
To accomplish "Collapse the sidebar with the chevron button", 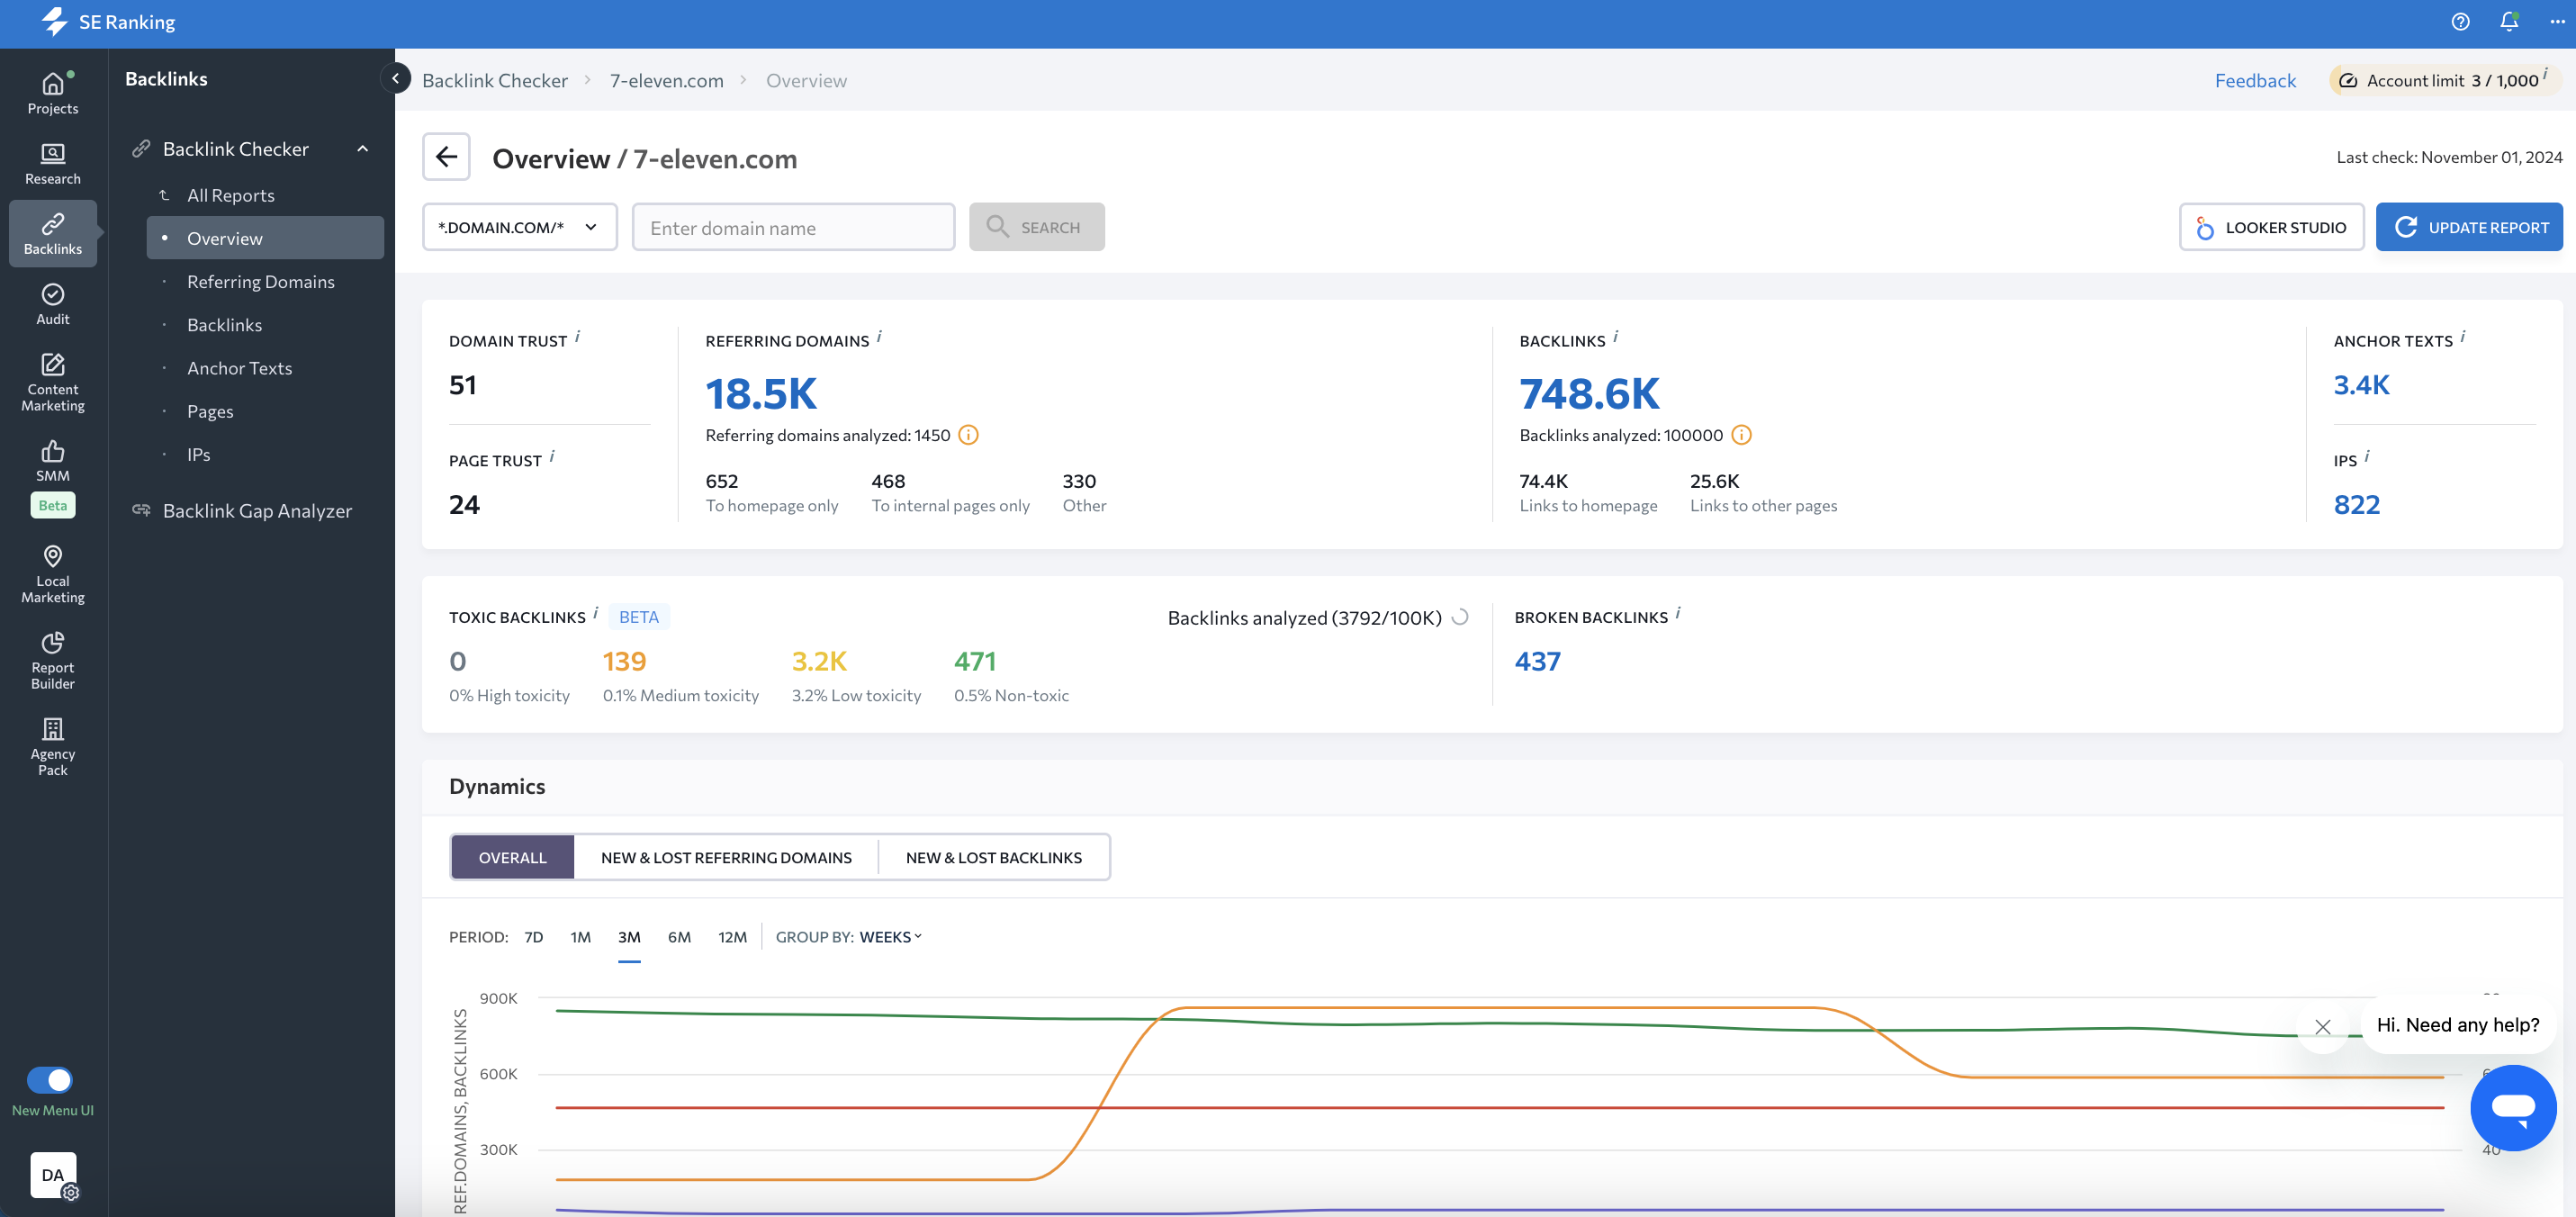I will pos(396,78).
